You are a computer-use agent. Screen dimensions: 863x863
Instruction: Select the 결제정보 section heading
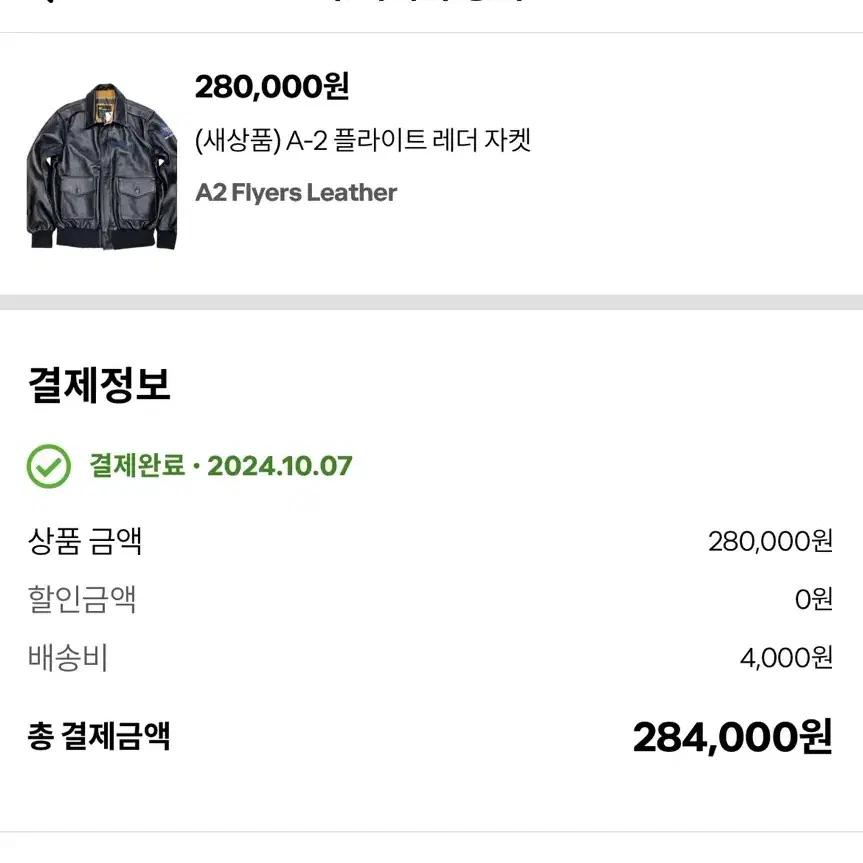pyautogui.click(x=99, y=385)
